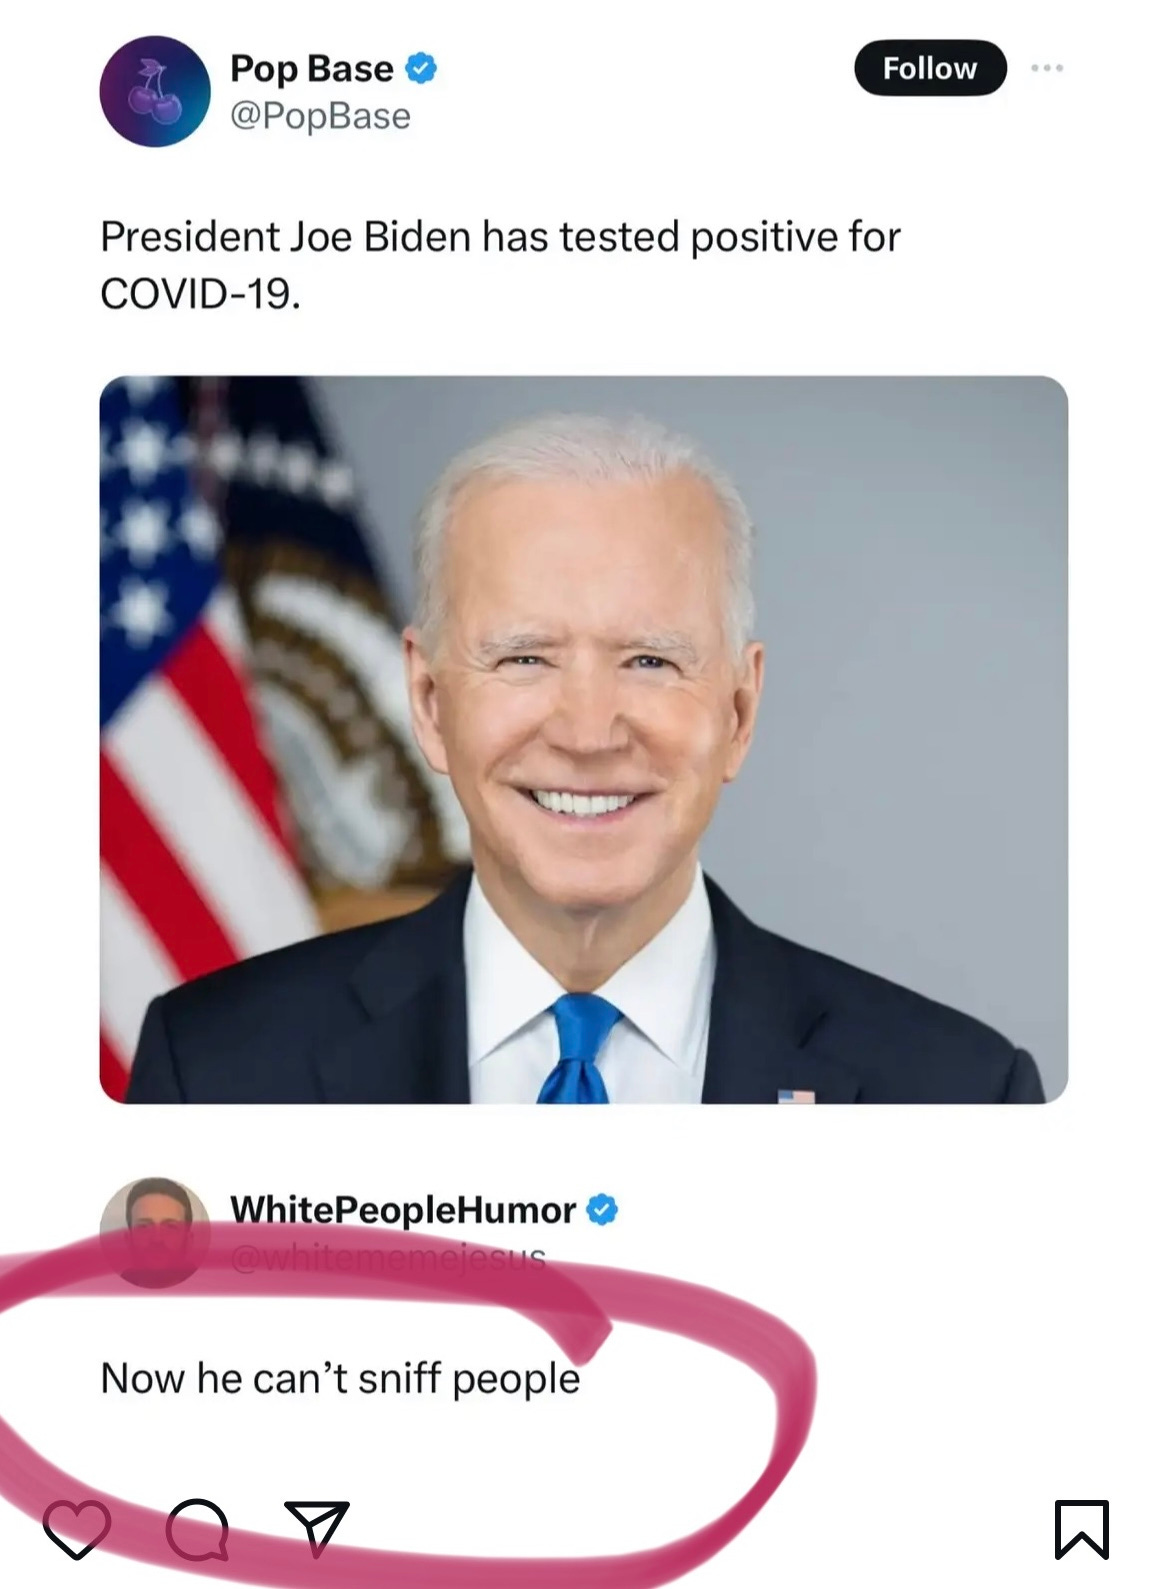View WhitePeopleHumor profile picture
This screenshot has width=1169, height=1589.
155,1232
